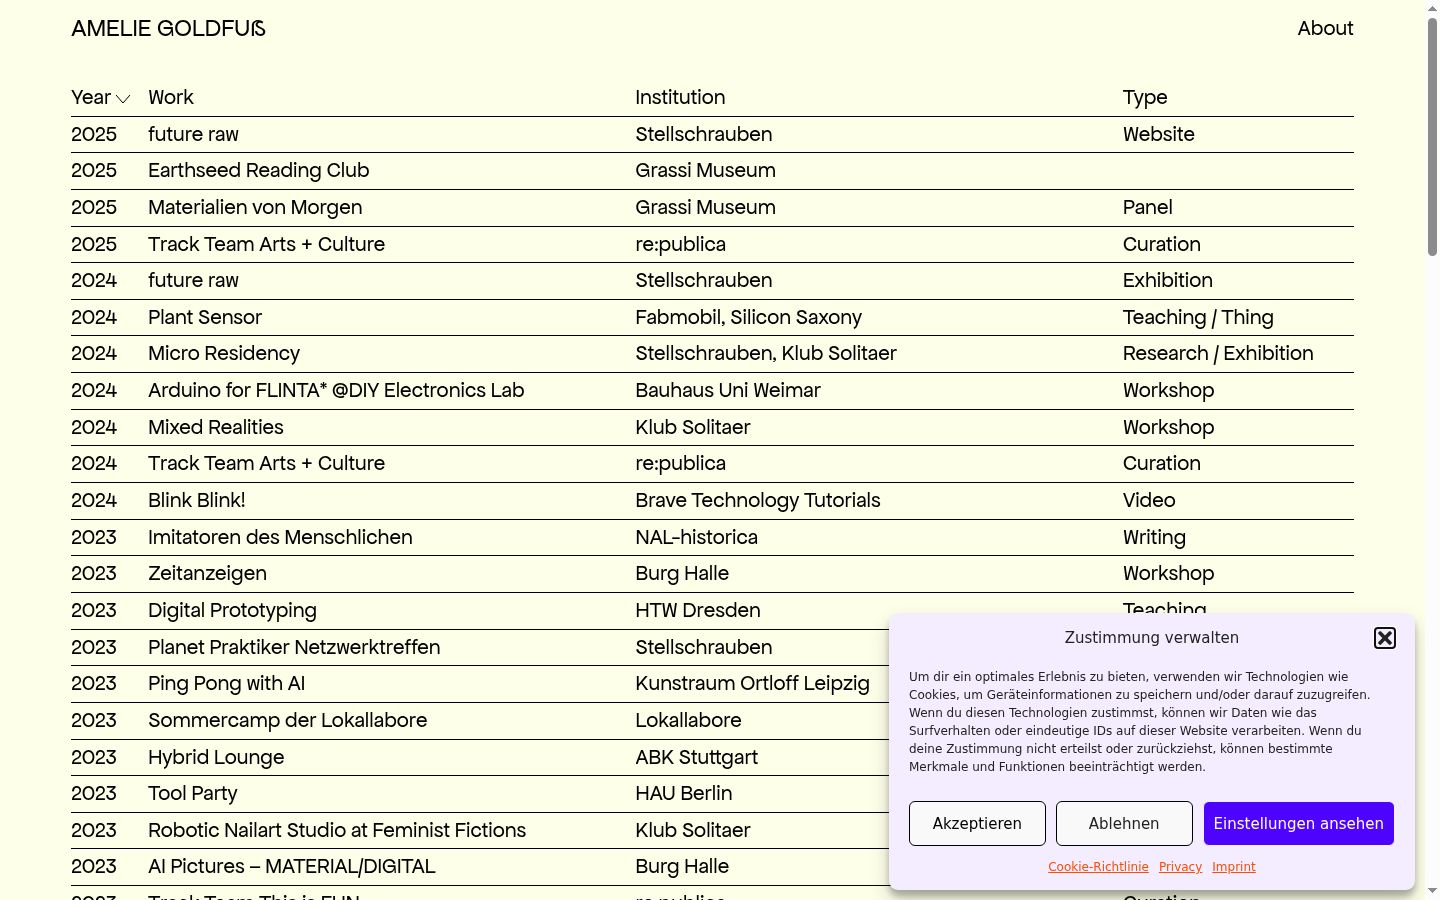Click the 'Fabmobil, Silicon Saxony' institution cell
Image resolution: width=1440 pixels, height=900 pixels.
[x=748, y=318]
